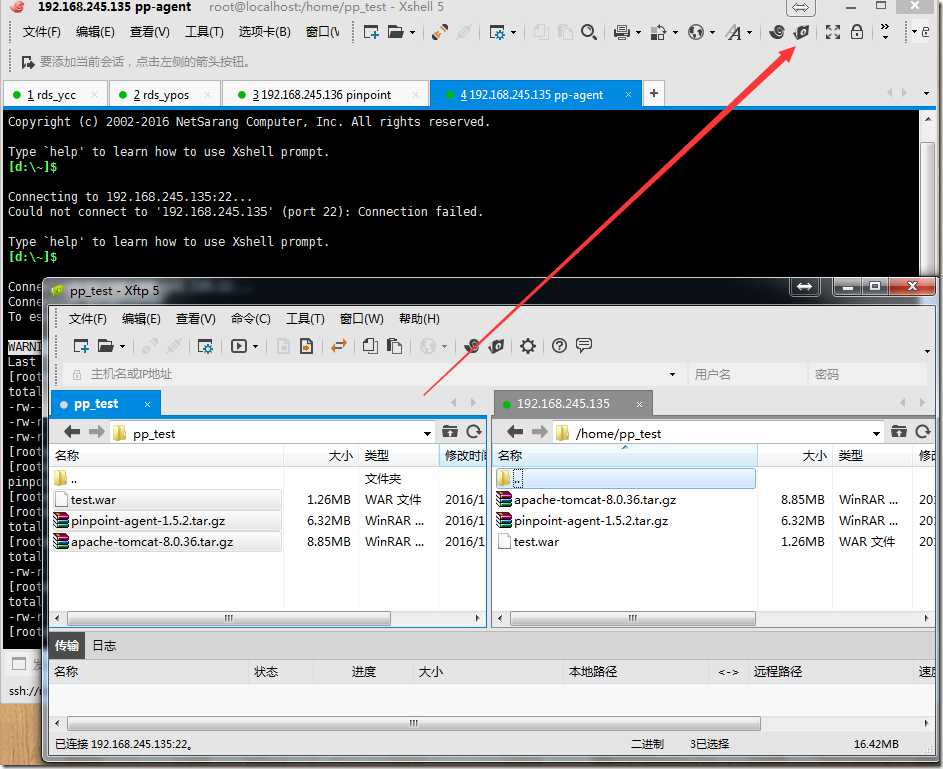The width and height of the screenshot is (943, 769).
Task: Open Tools (工具) menu in Xshell
Action: click(204, 32)
